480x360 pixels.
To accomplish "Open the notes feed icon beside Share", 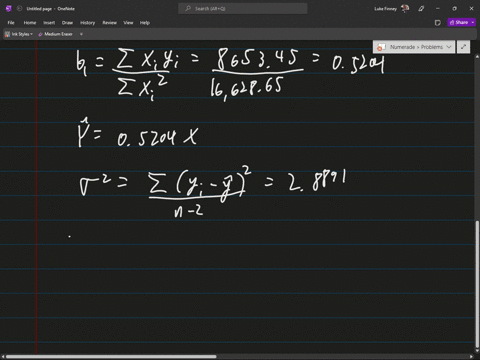I will [438, 23].
